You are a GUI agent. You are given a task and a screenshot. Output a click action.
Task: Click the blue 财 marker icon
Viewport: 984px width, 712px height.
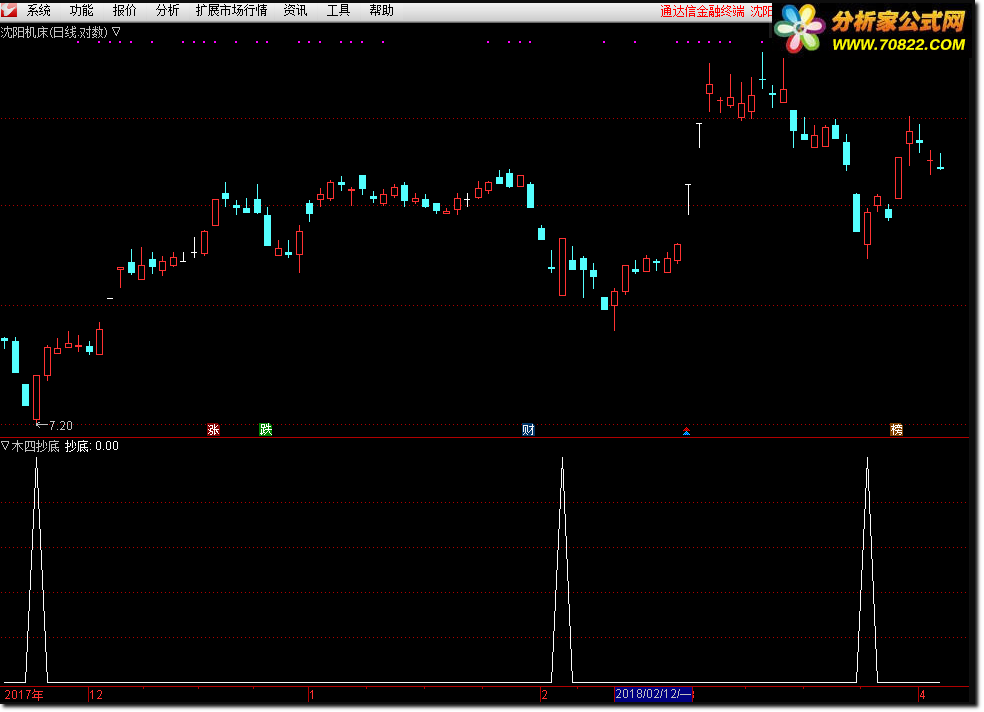pos(528,430)
